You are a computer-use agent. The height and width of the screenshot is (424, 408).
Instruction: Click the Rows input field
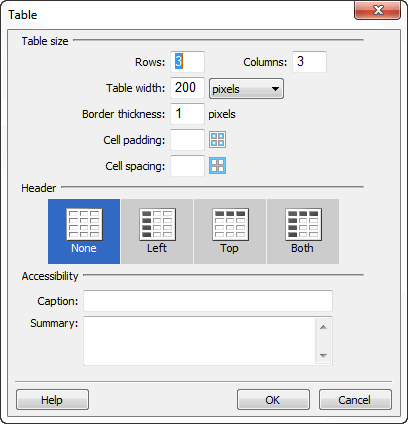pos(187,62)
